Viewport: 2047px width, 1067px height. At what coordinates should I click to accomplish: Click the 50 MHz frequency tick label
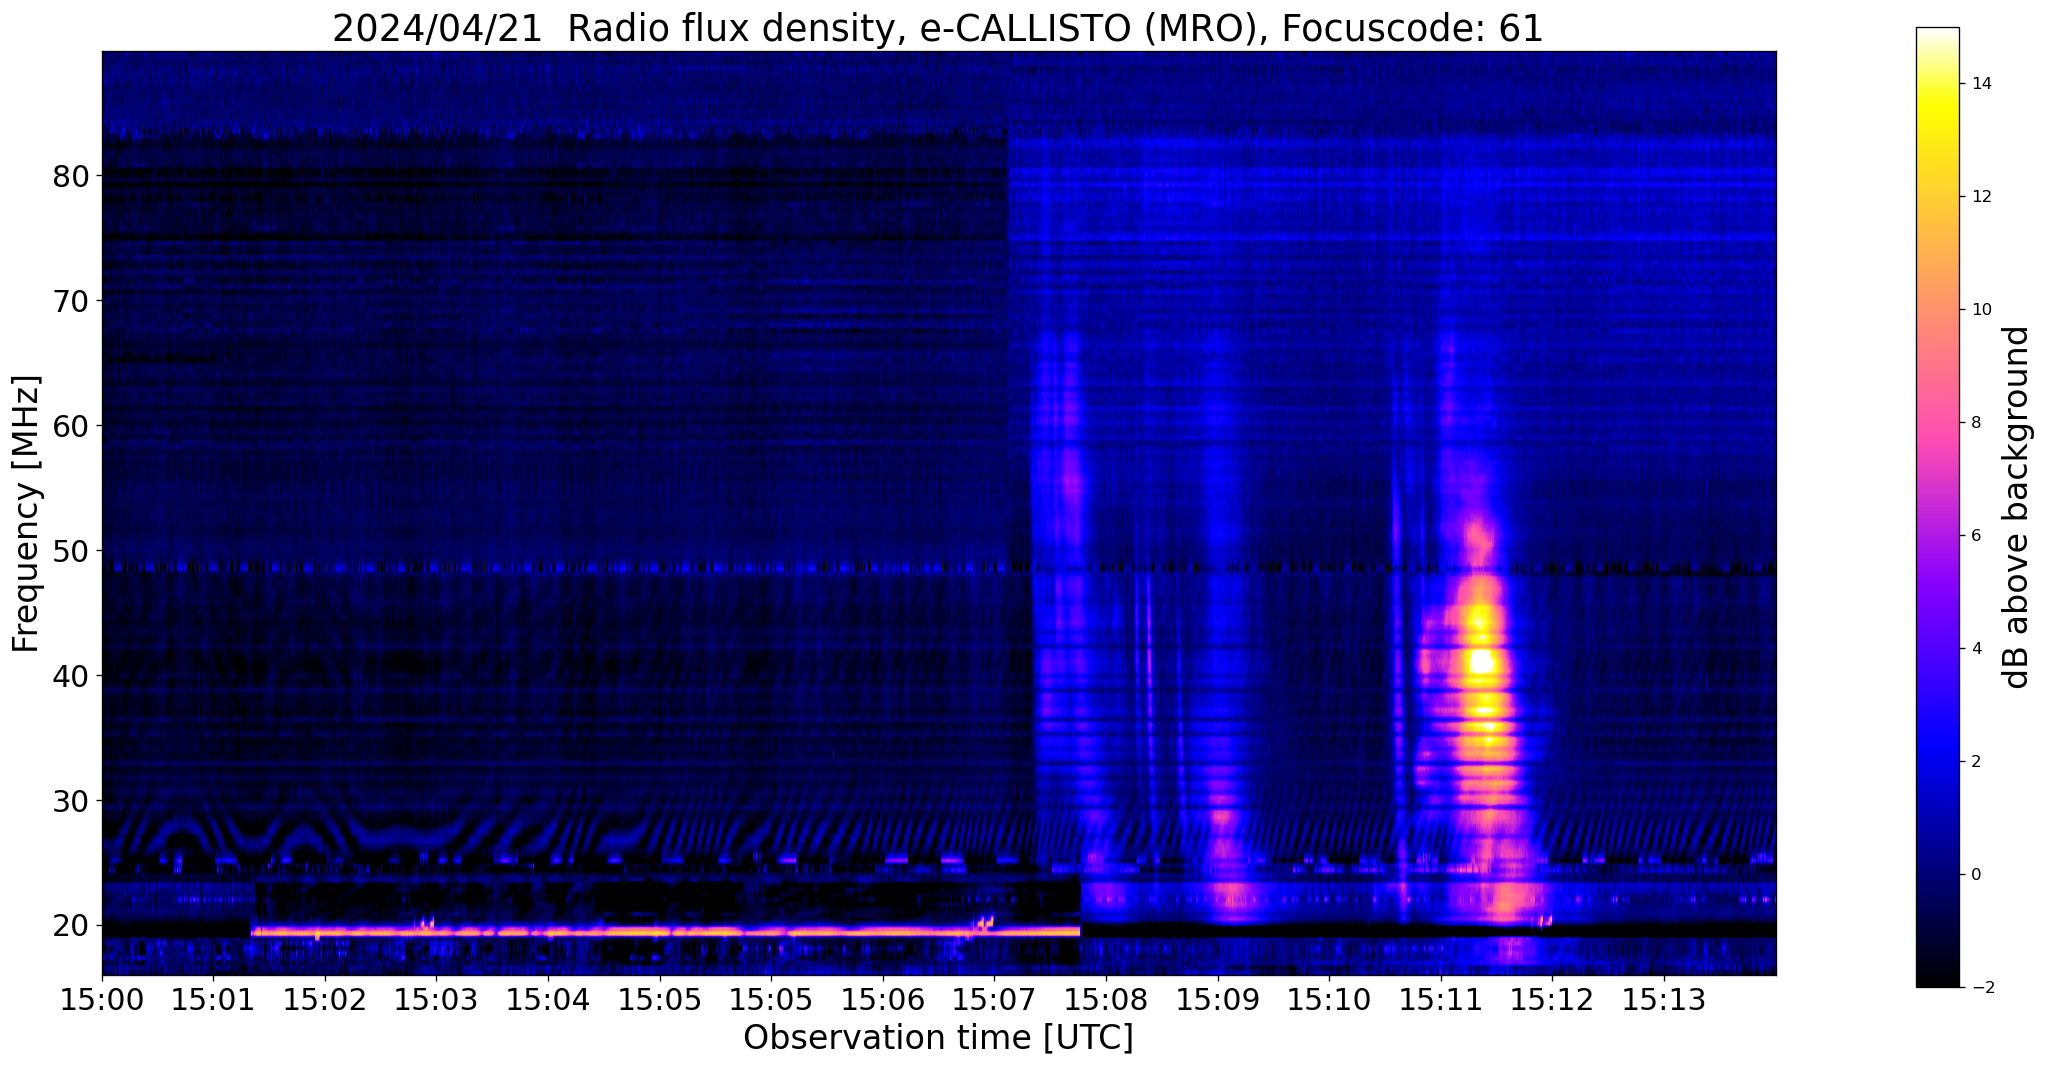(x=71, y=551)
